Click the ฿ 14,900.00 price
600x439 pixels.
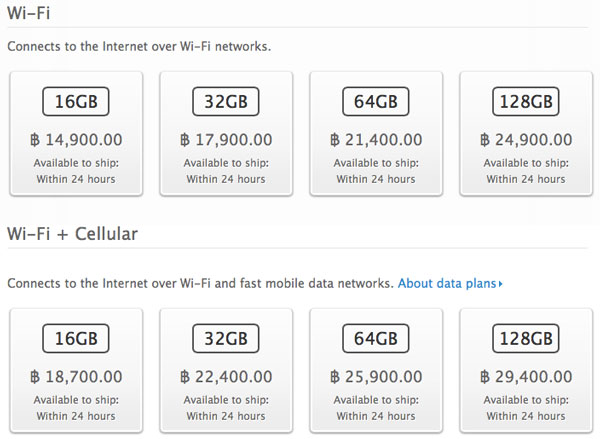coord(76,140)
